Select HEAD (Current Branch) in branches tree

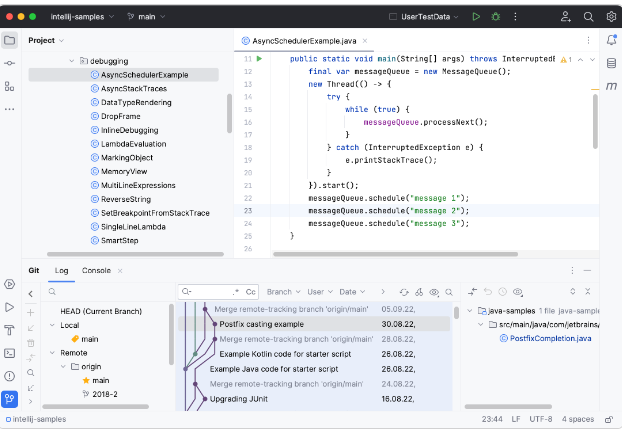101,311
